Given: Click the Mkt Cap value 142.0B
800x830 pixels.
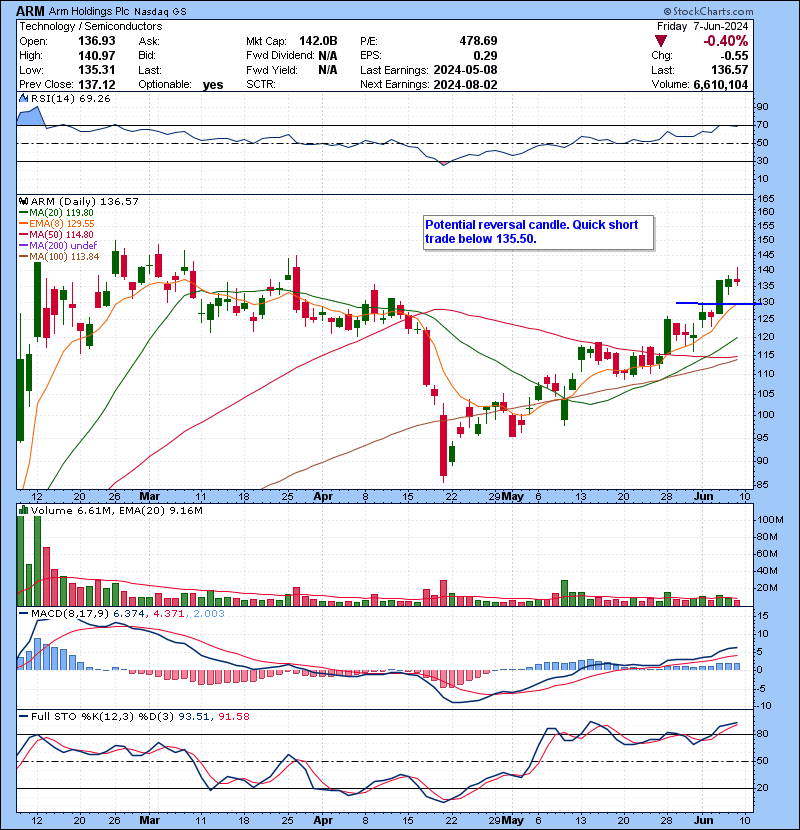Looking at the screenshot, I should click(x=318, y=41).
